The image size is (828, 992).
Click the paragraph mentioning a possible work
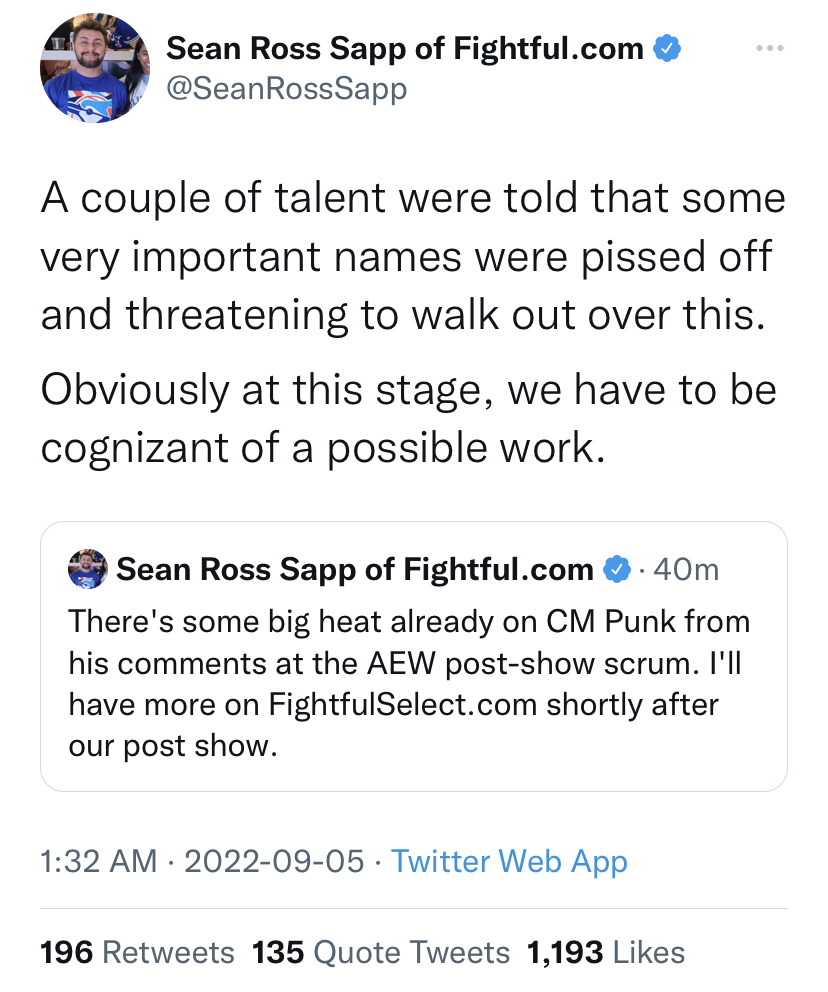(x=408, y=418)
